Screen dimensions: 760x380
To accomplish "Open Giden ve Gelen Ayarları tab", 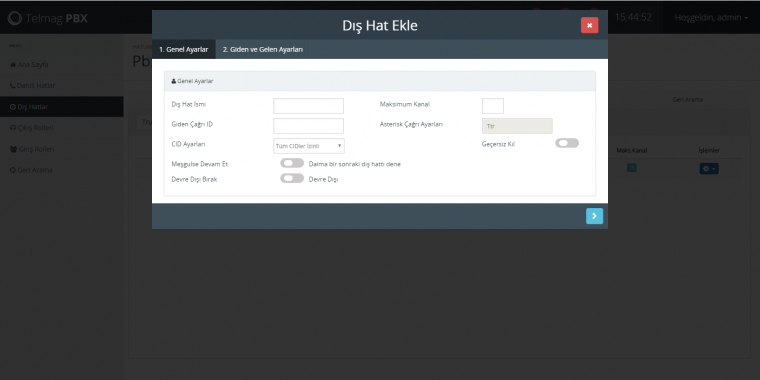I will pos(263,49).
